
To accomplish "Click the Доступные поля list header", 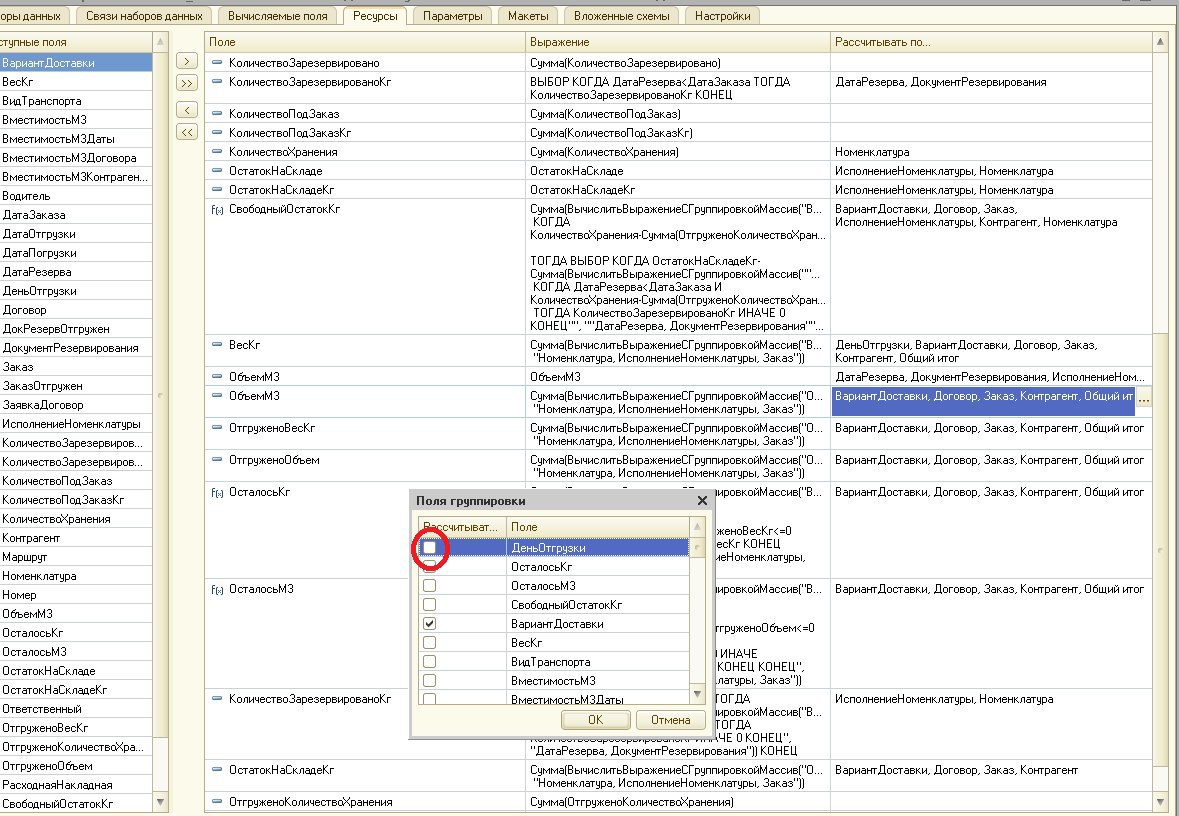I will [x=76, y=43].
